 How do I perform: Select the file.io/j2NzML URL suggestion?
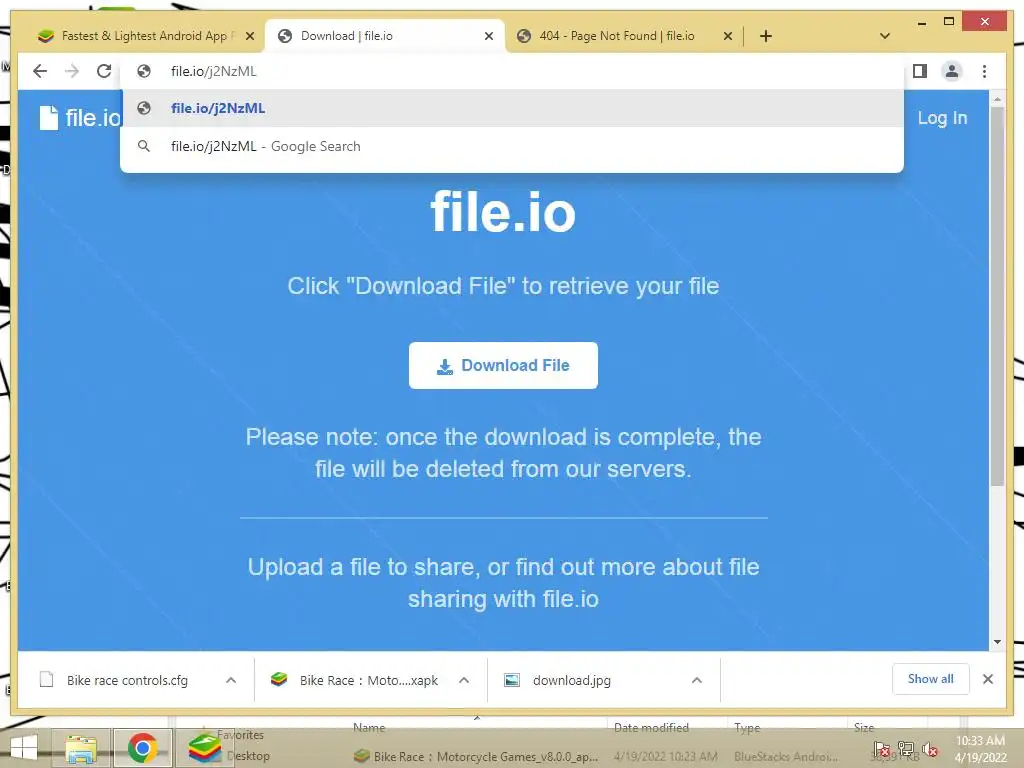512,108
